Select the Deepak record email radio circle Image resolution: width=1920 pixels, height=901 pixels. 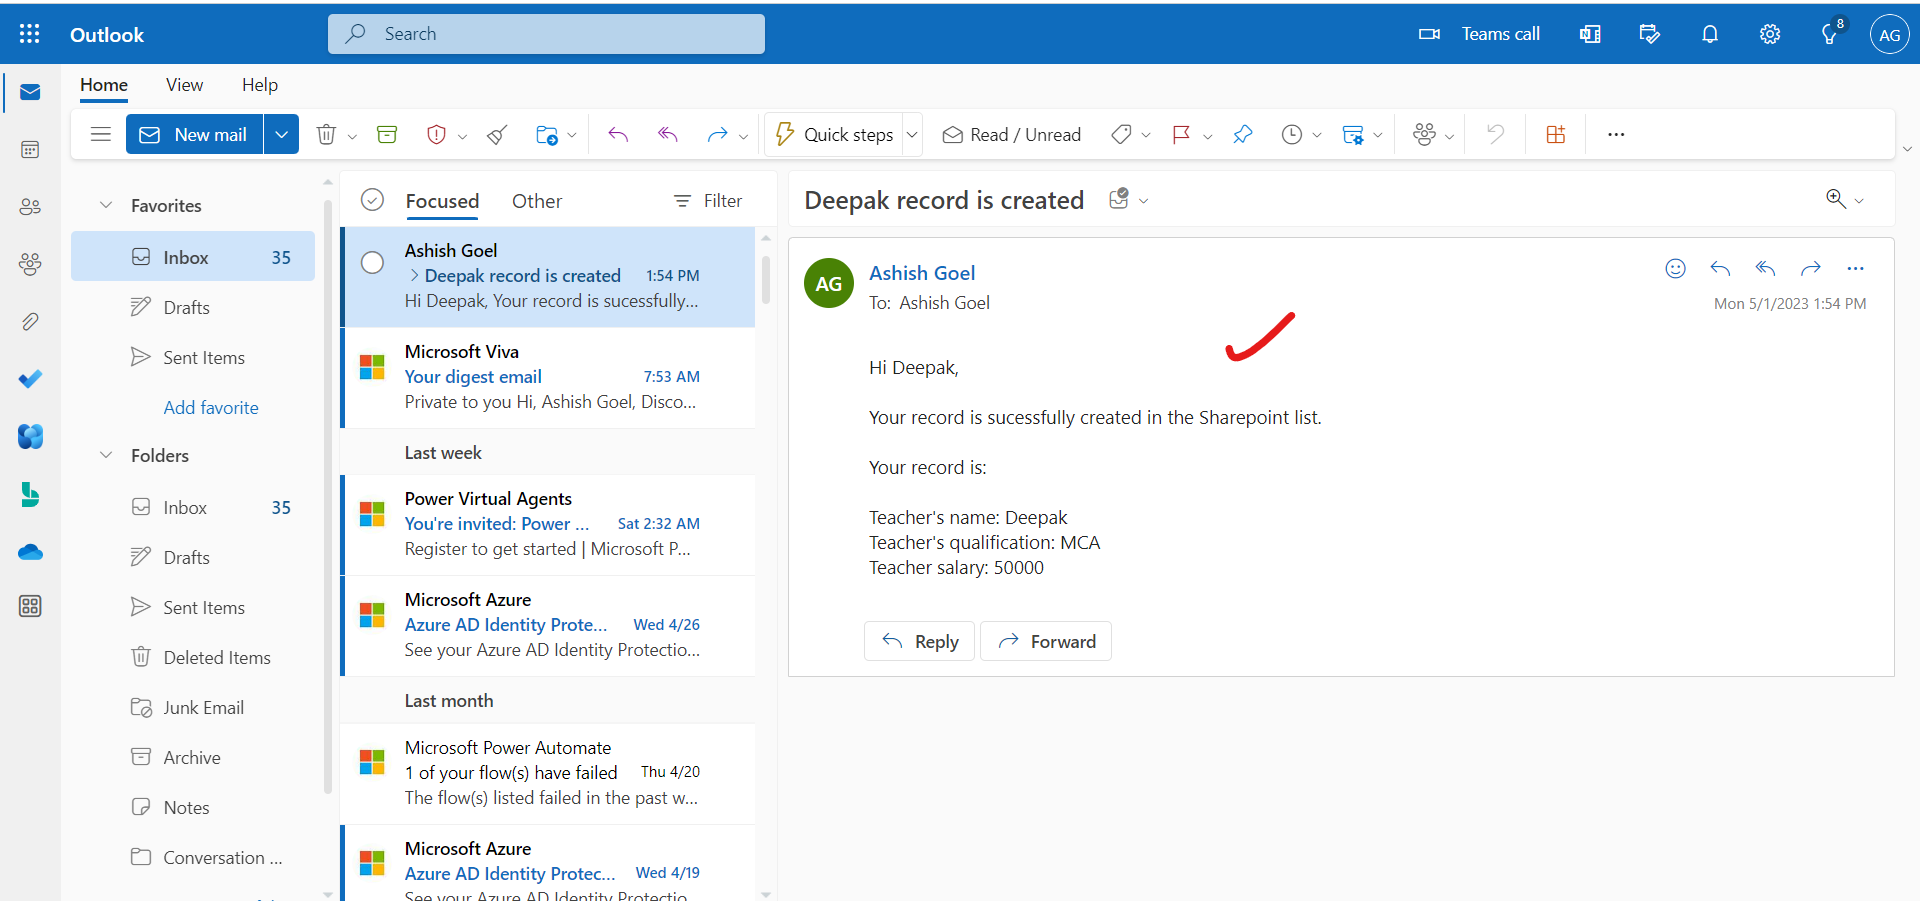point(372,262)
